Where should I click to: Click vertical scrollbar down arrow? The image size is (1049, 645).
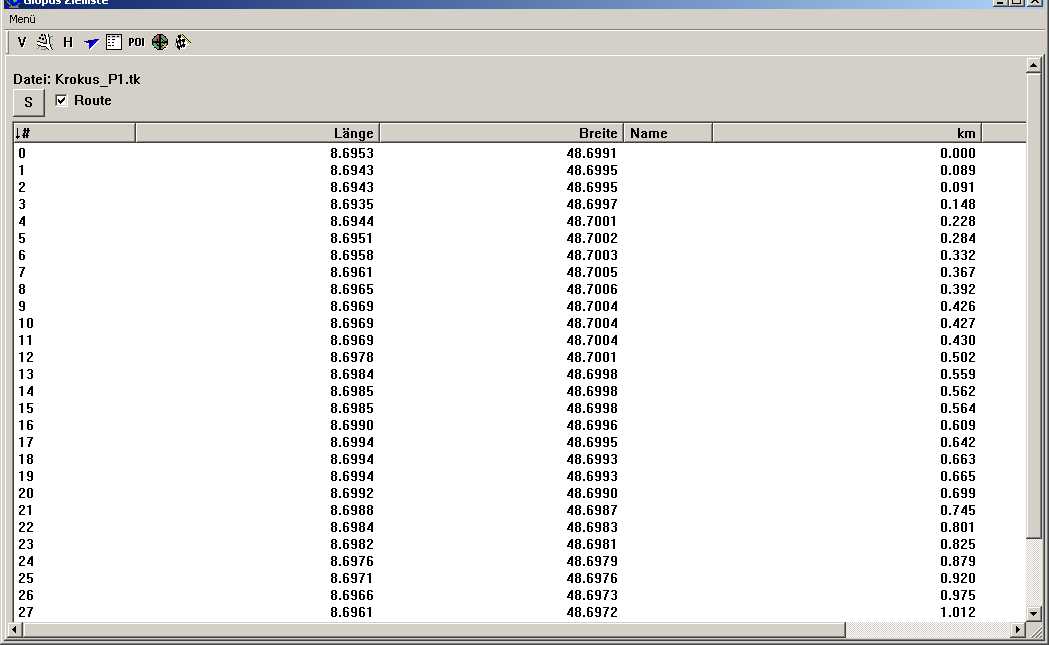click(1035, 612)
